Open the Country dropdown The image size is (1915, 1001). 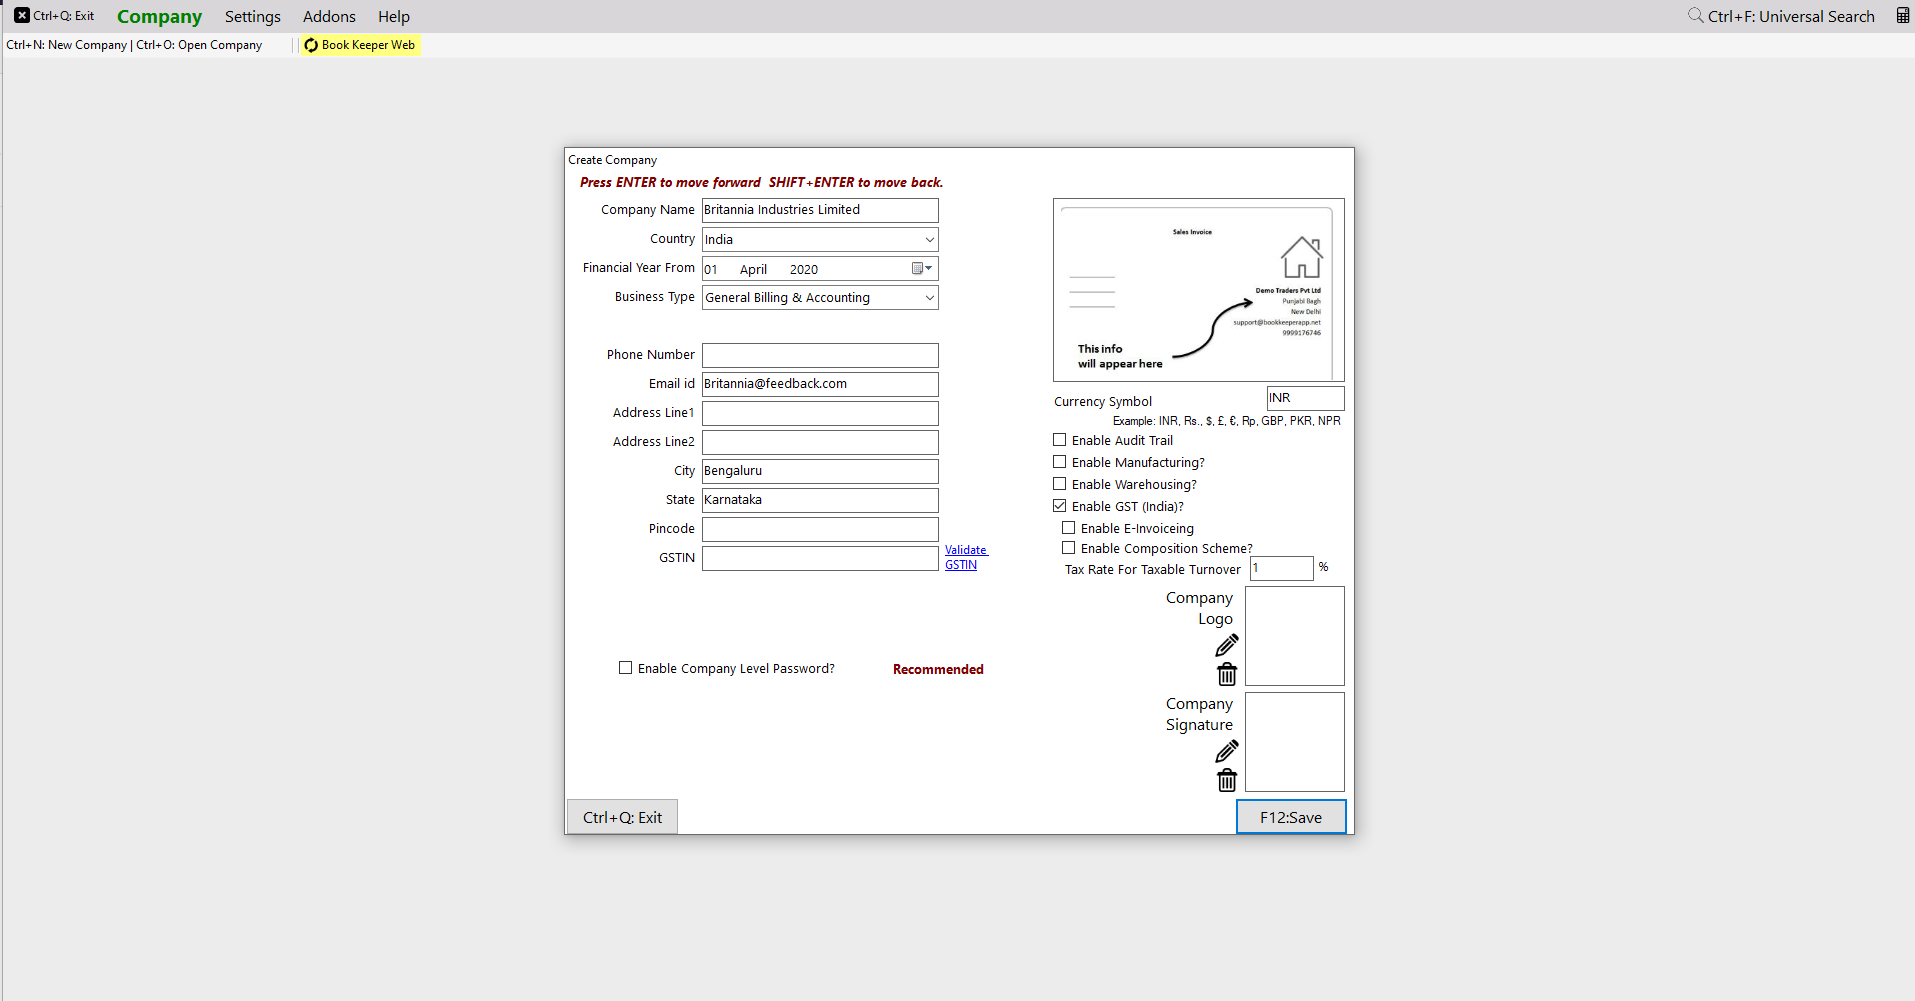pyautogui.click(x=929, y=240)
